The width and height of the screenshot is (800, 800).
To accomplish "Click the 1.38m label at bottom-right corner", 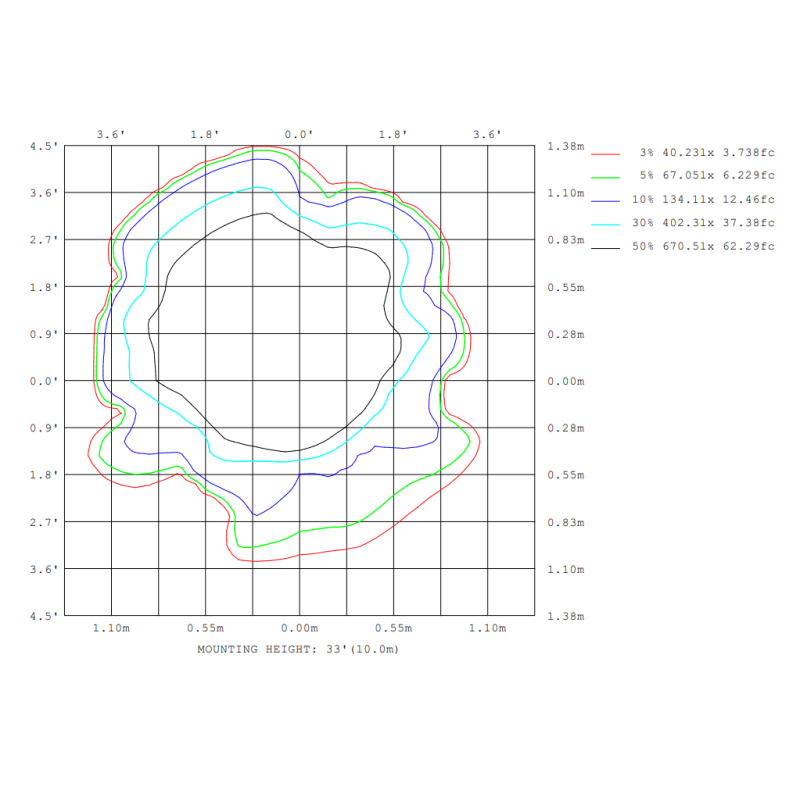I will [565, 616].
